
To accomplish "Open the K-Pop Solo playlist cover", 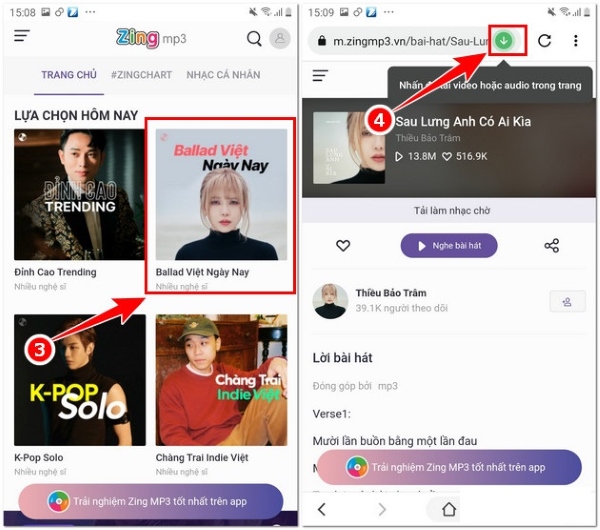I will tap(80, 380).
